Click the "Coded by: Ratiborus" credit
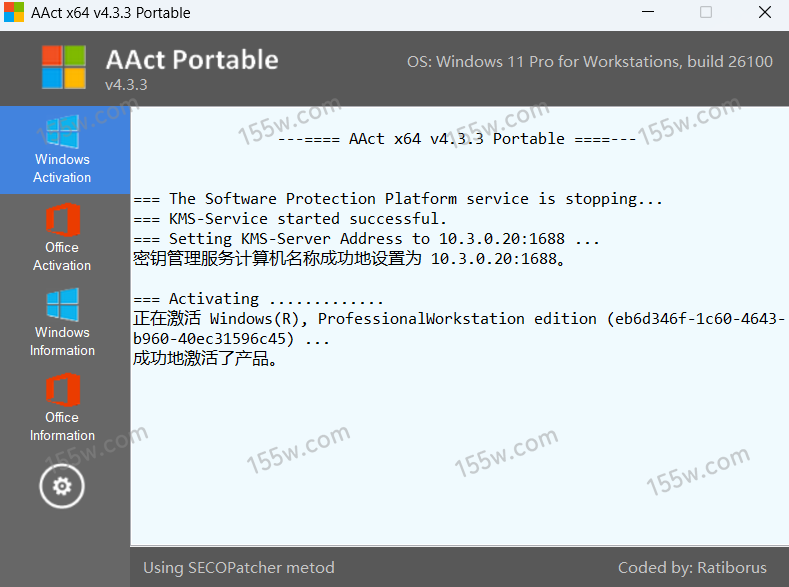 (692, 568)
